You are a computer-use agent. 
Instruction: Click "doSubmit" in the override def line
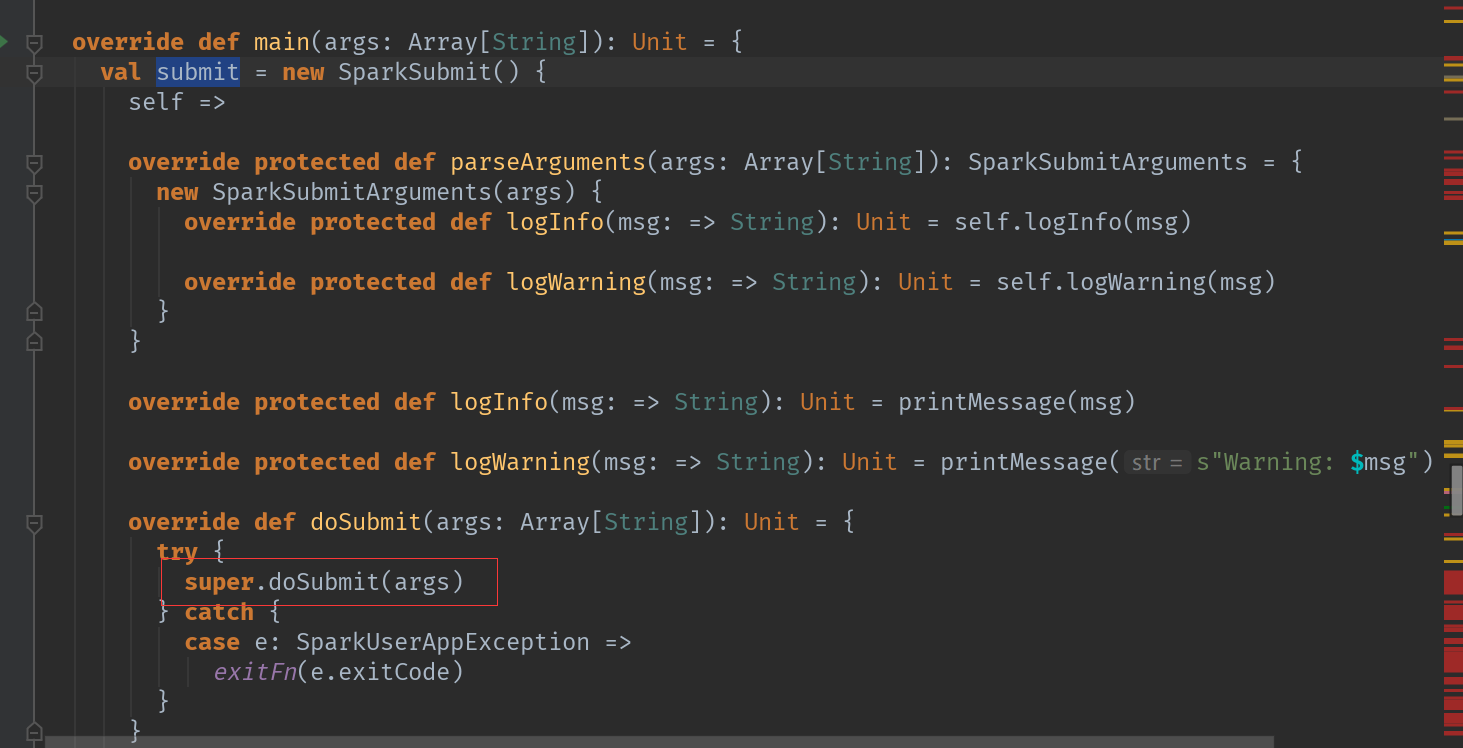tap(366, 522)
